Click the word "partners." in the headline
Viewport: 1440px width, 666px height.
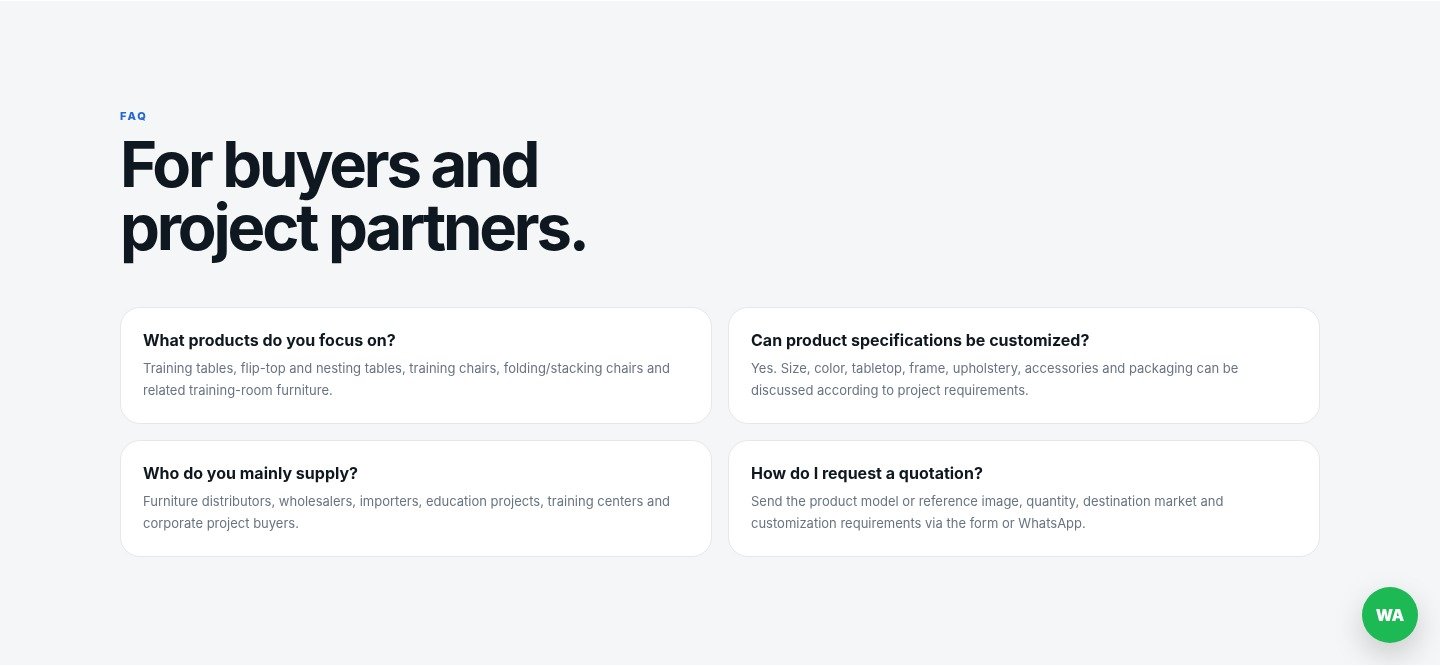[x=457, y=230]
